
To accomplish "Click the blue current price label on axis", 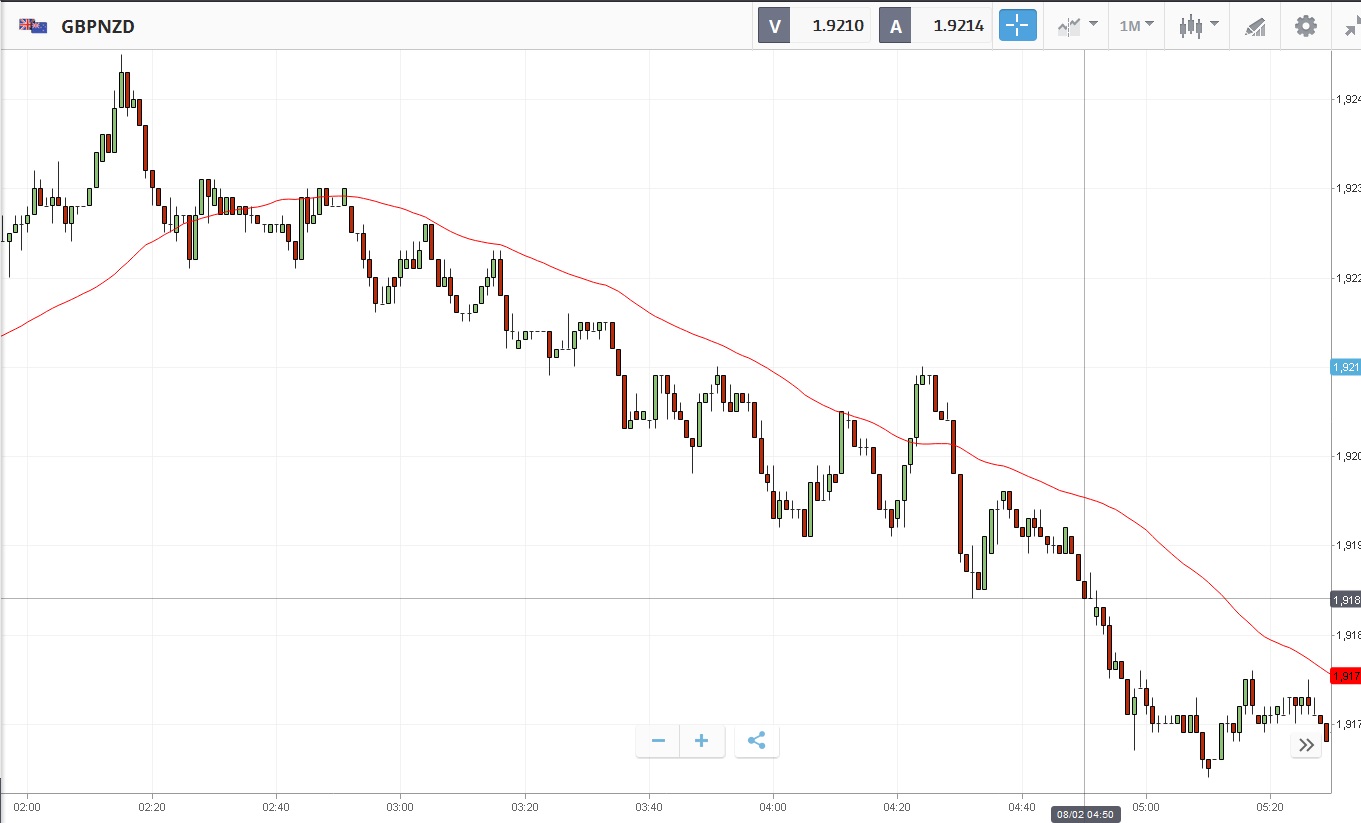I will 1346,367.
